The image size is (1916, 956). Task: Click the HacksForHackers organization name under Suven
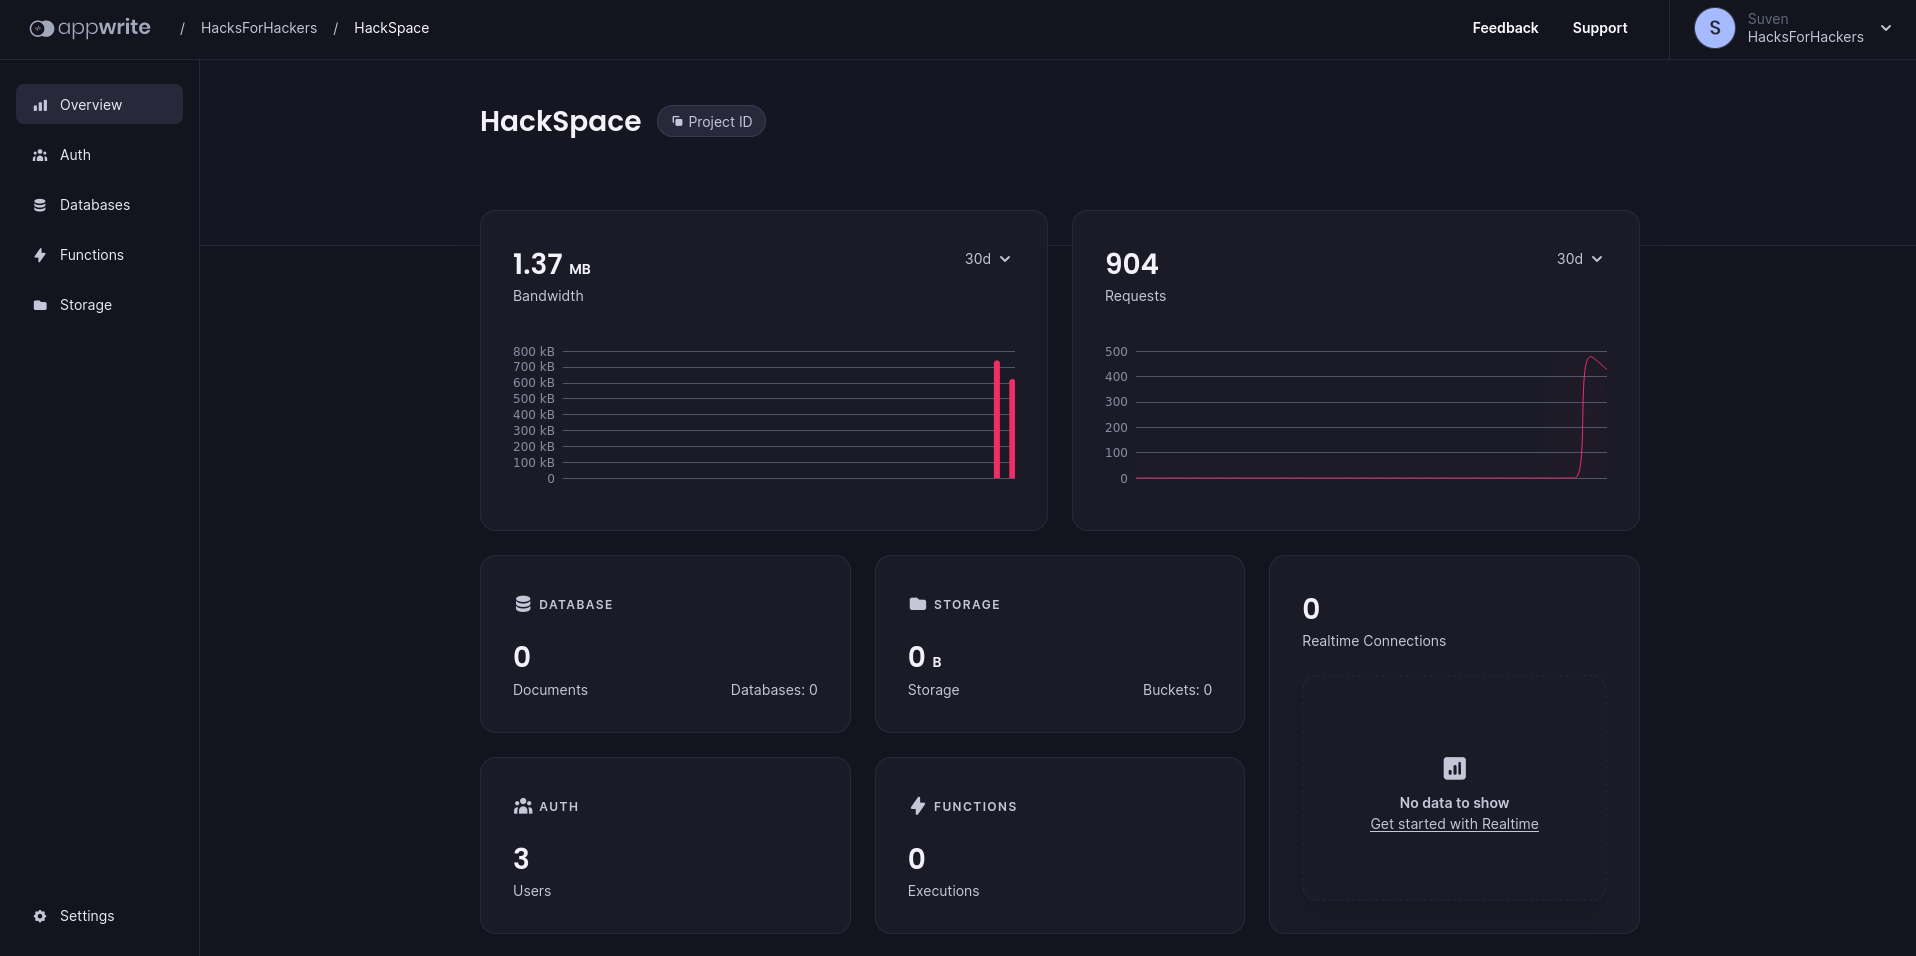tap(1805, 37)
